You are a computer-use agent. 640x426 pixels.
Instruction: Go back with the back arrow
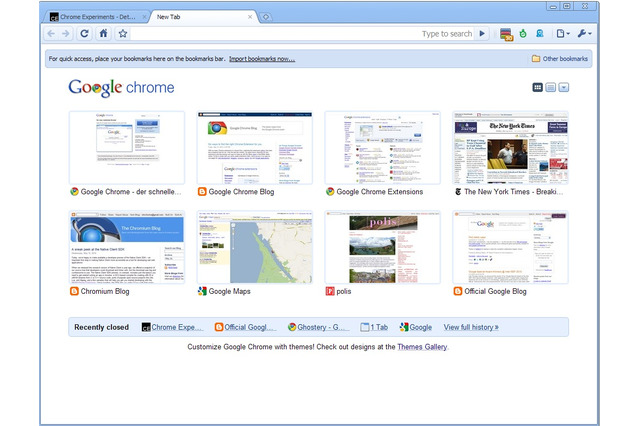tap(51, 33)
